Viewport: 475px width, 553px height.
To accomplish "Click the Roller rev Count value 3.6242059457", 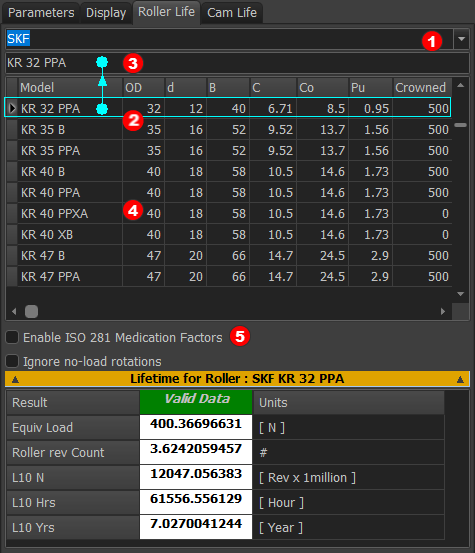I will [196, 452].
